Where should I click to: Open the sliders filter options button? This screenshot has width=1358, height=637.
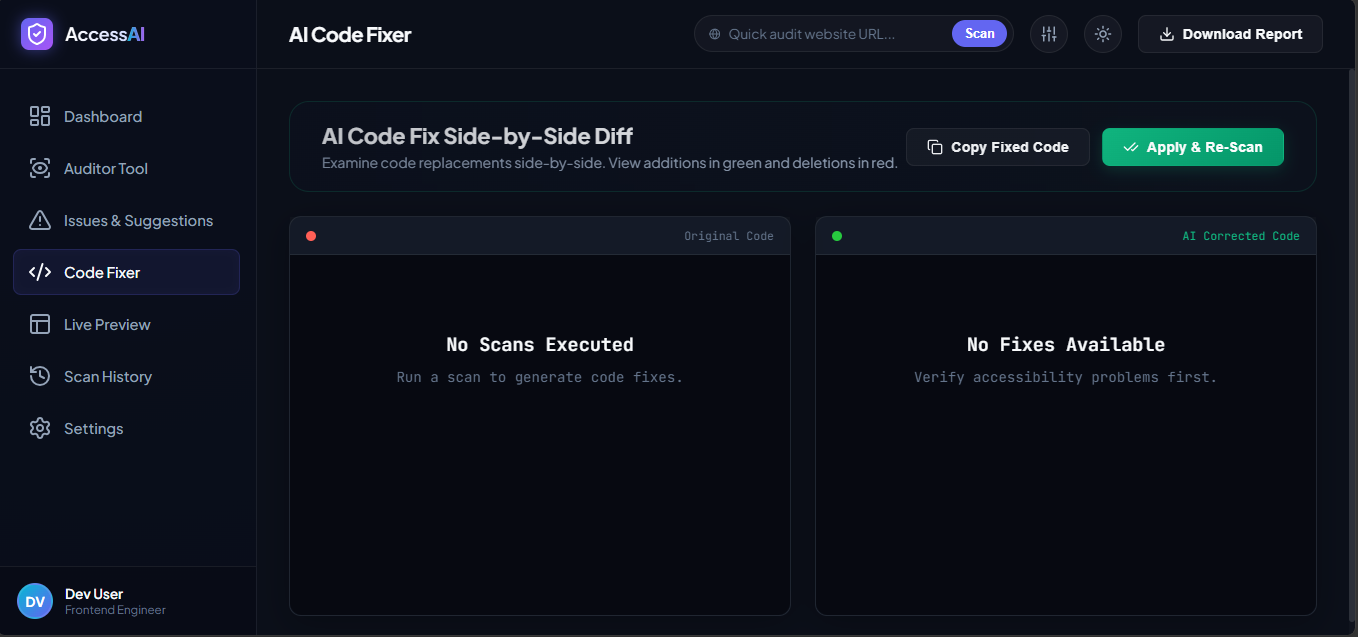click(1049, 34)
